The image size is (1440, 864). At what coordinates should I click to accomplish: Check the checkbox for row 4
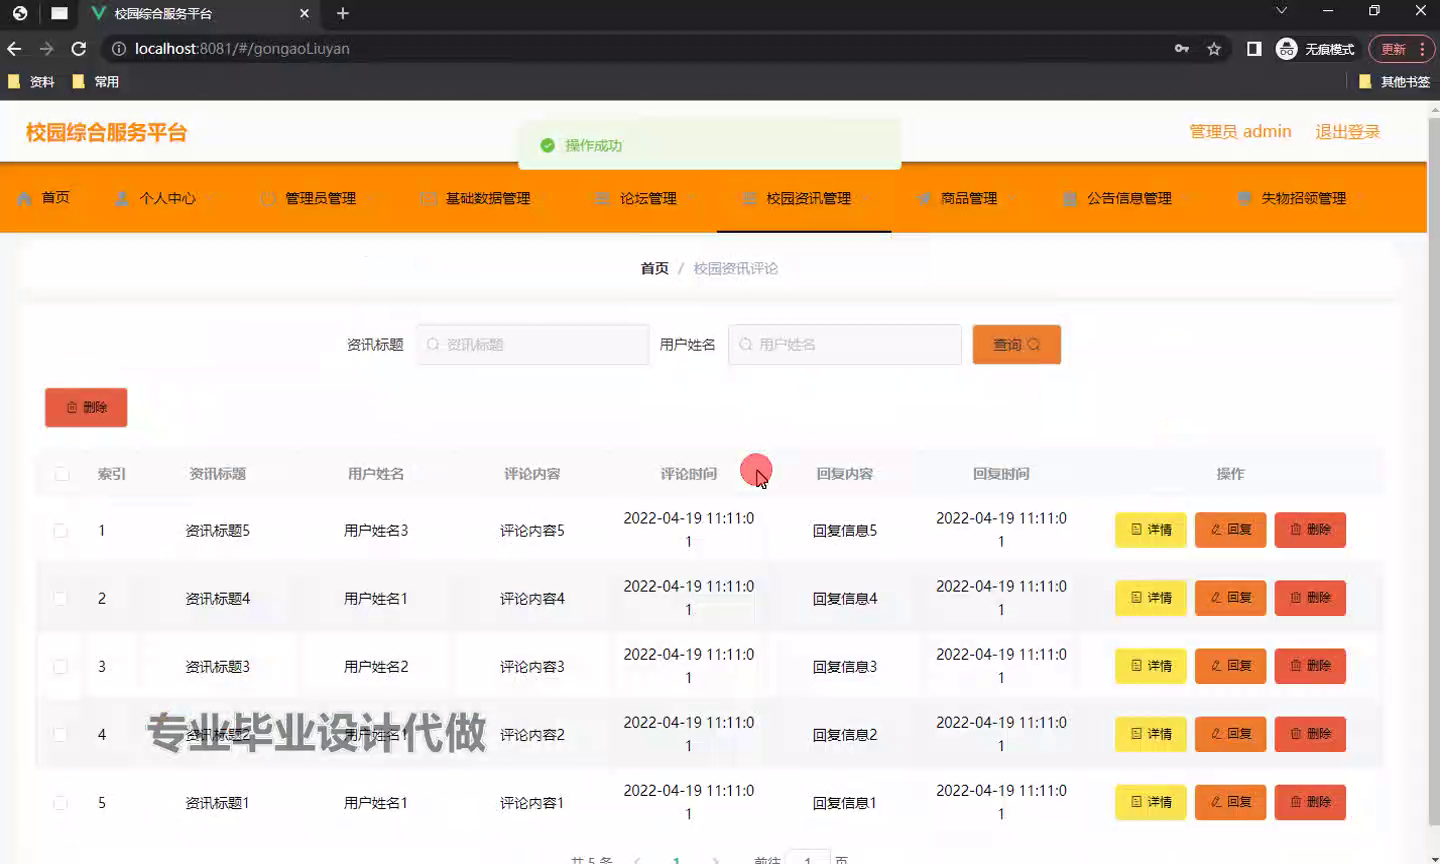[61, 734]
